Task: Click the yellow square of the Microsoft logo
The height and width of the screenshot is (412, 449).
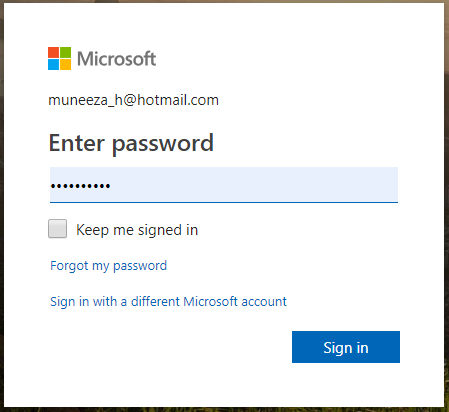Action: click(x=66, y=65)
